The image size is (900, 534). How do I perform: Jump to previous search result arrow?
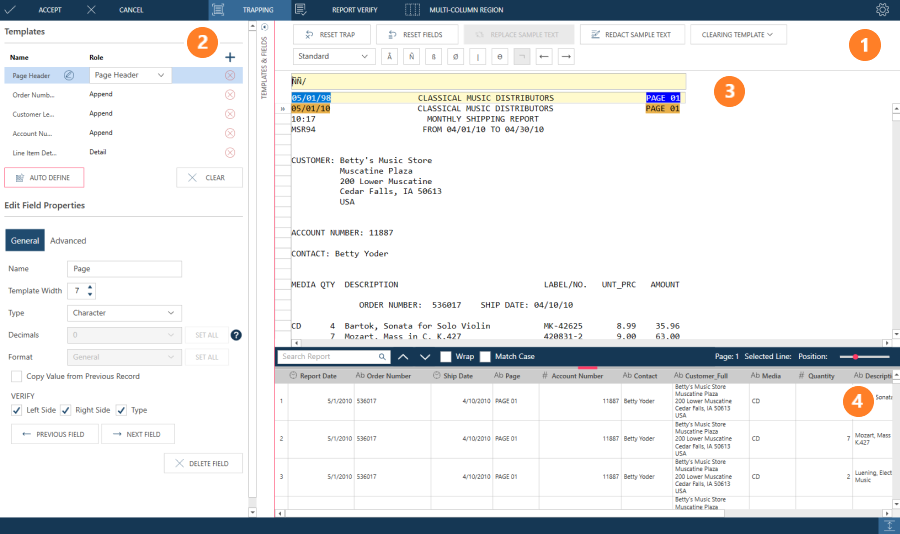[403, 356]
